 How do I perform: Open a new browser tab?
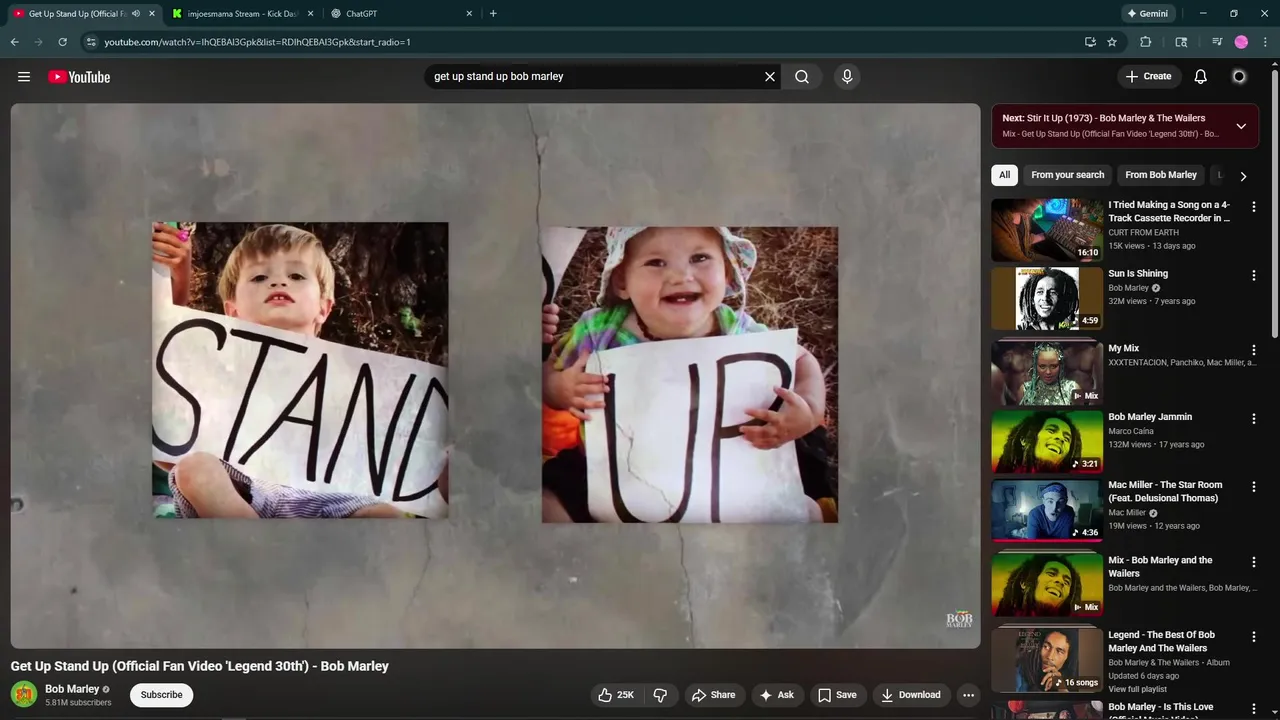point(493,14)
